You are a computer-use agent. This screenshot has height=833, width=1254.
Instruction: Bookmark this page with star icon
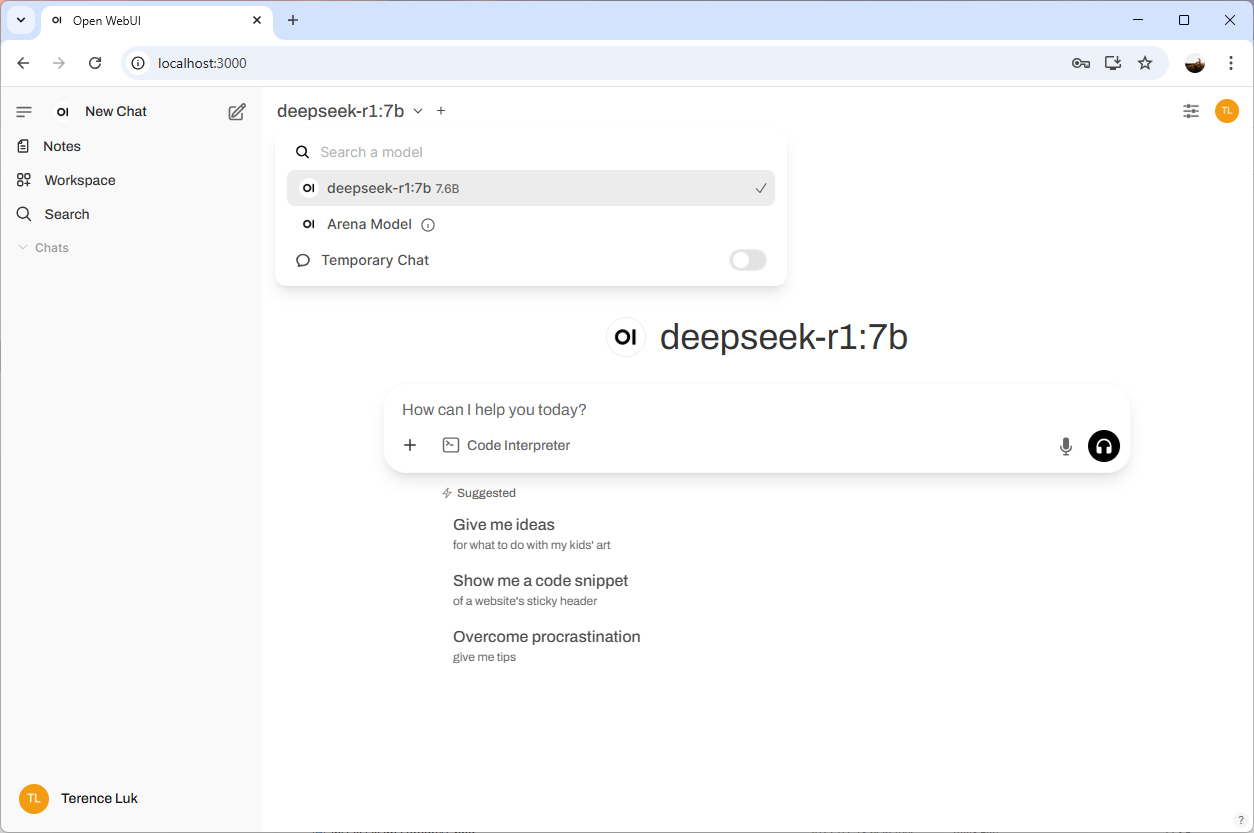1145,63
